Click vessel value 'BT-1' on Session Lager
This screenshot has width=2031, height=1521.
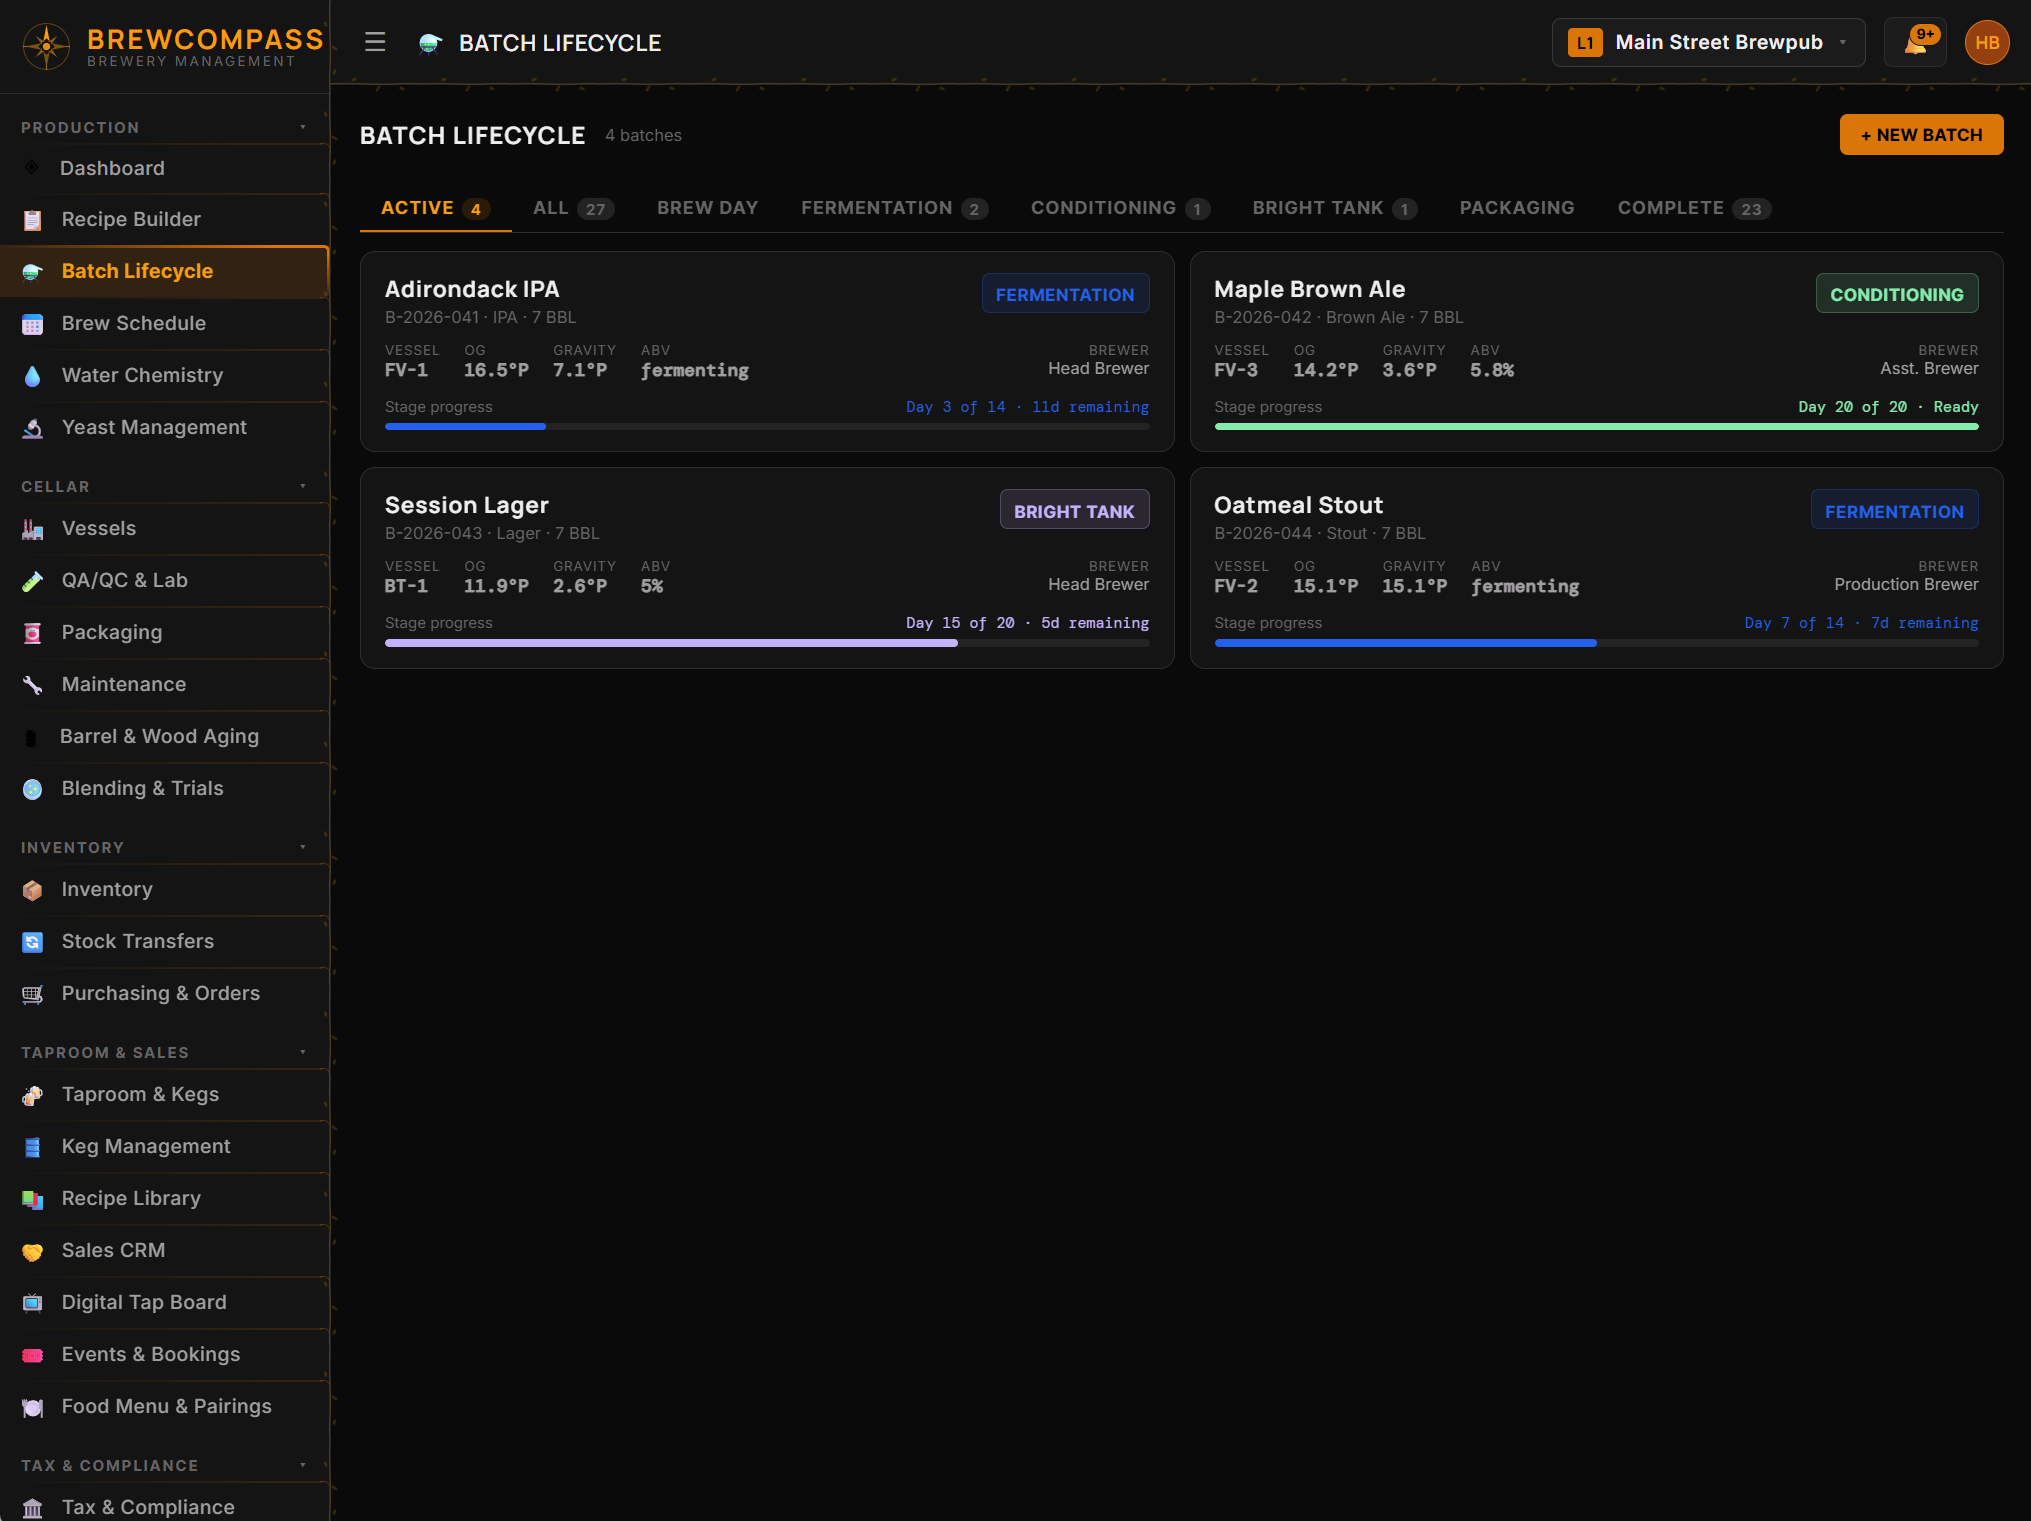(x=406, y=586)
